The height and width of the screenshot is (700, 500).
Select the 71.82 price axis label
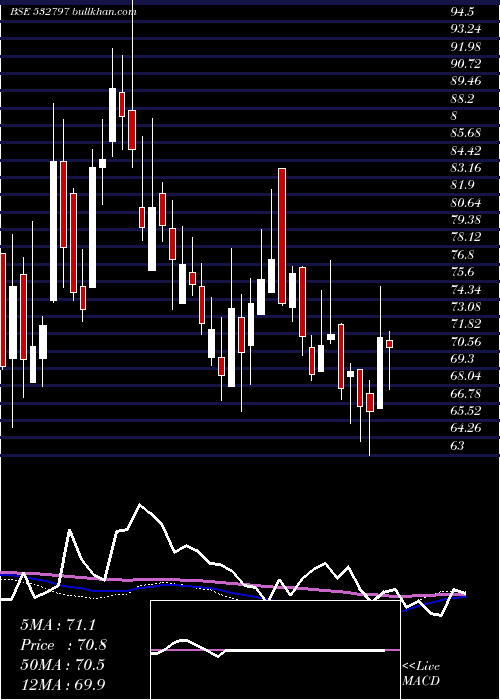pos(466,324)
